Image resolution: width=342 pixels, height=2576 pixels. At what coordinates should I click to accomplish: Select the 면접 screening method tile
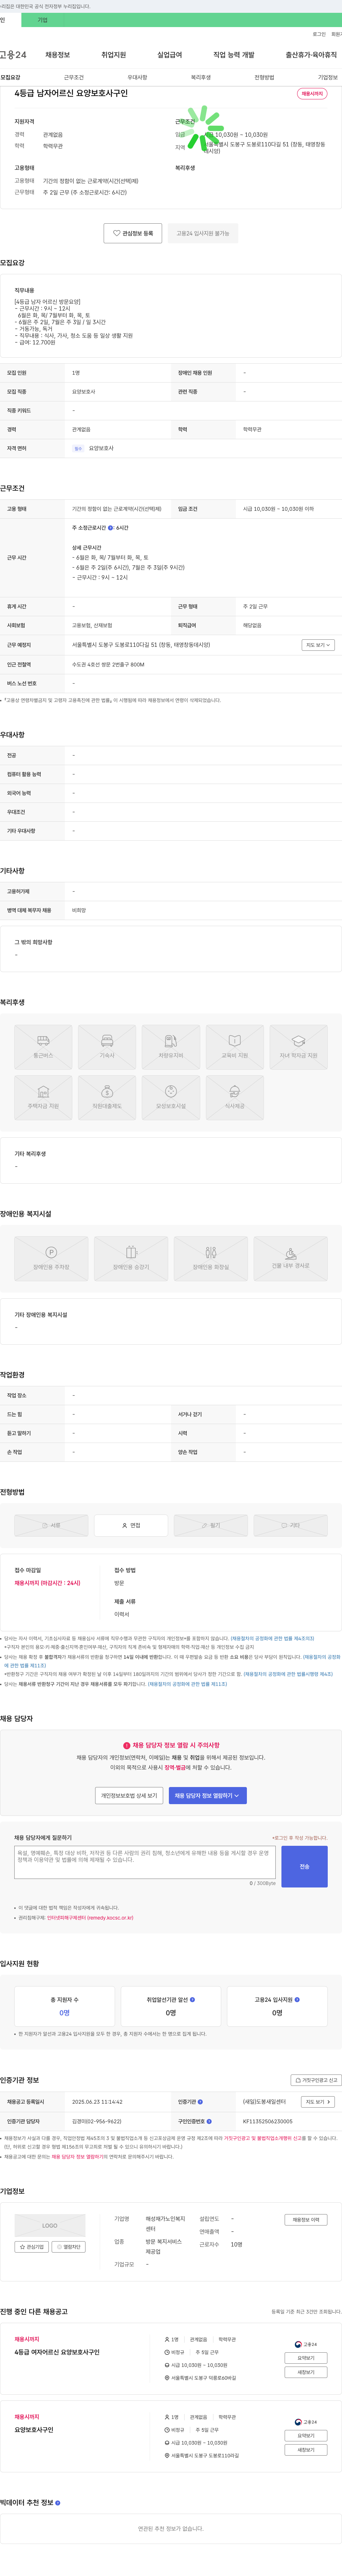[131, 1525]
